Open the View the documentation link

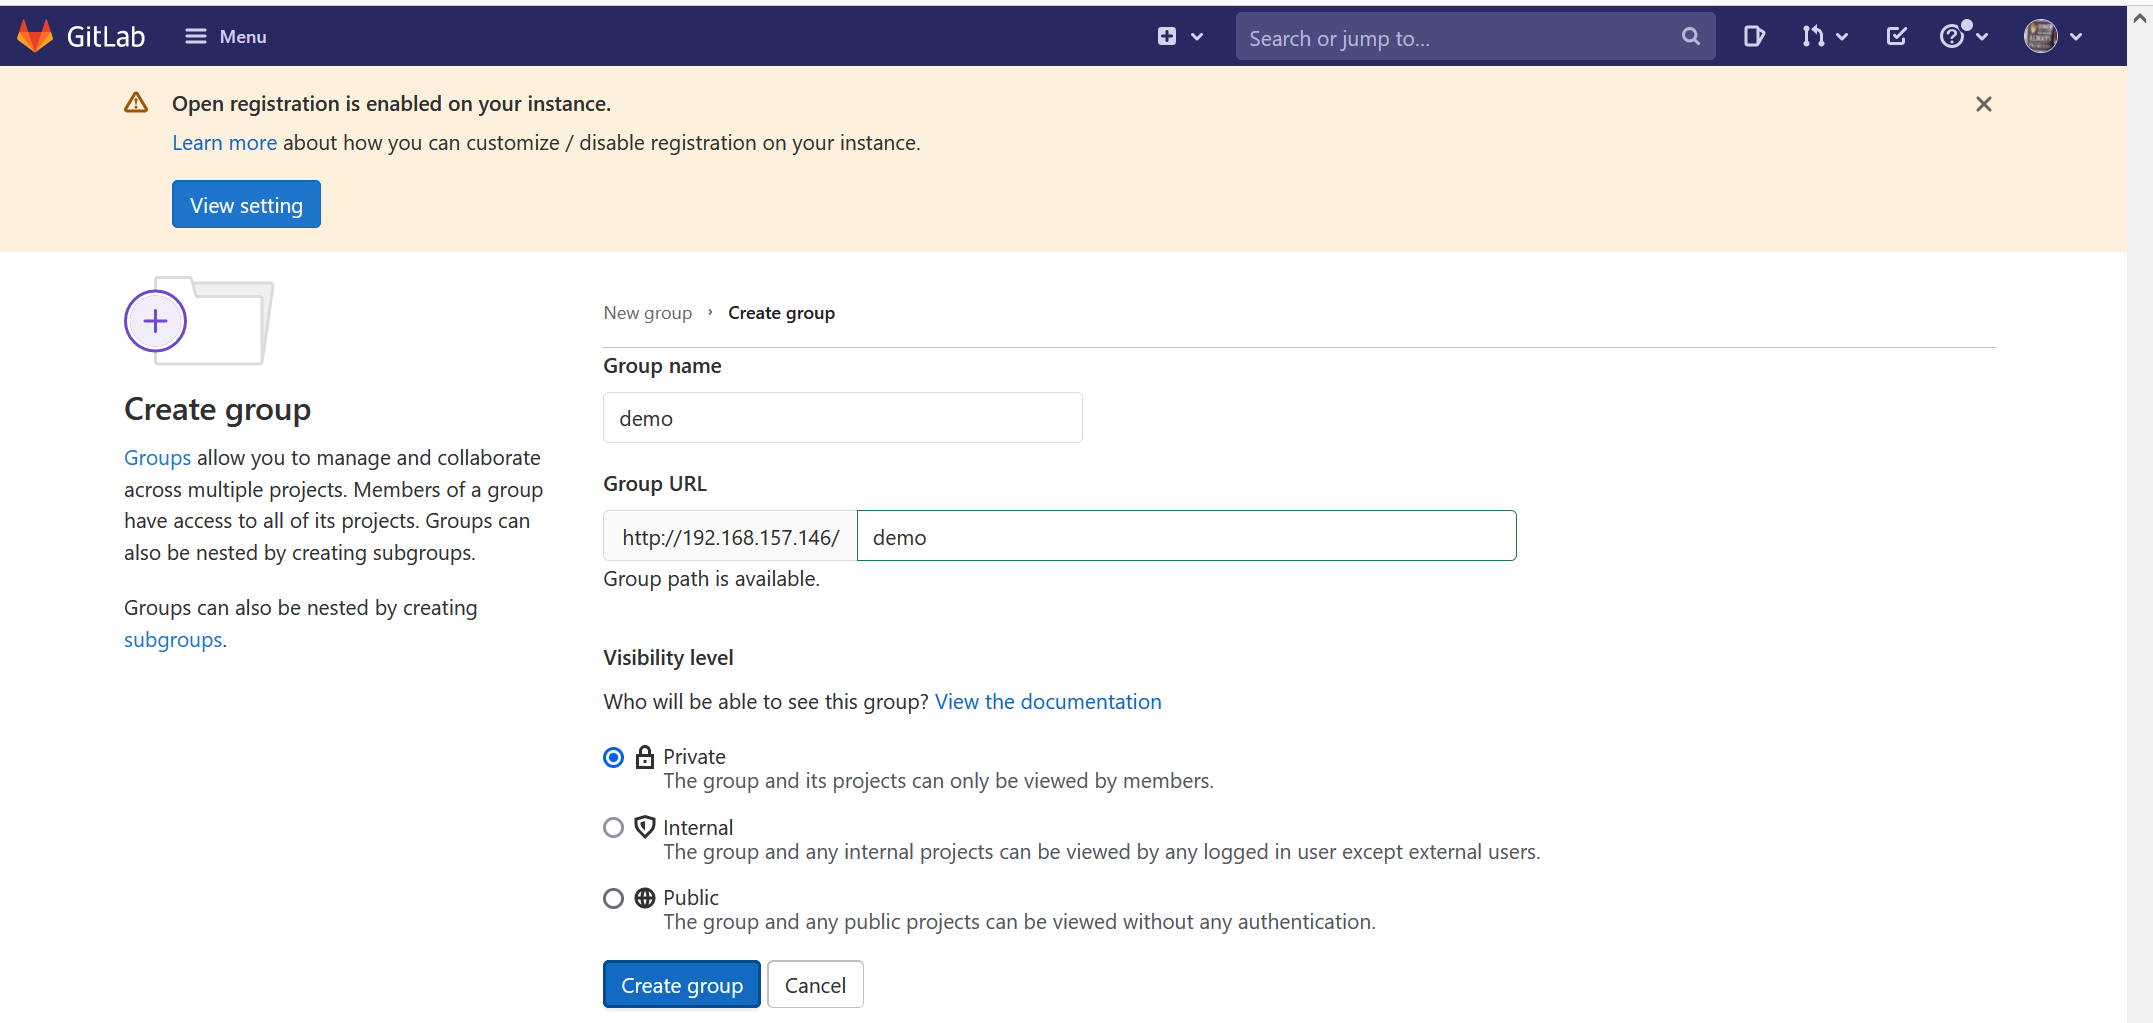coord(1047,701)
